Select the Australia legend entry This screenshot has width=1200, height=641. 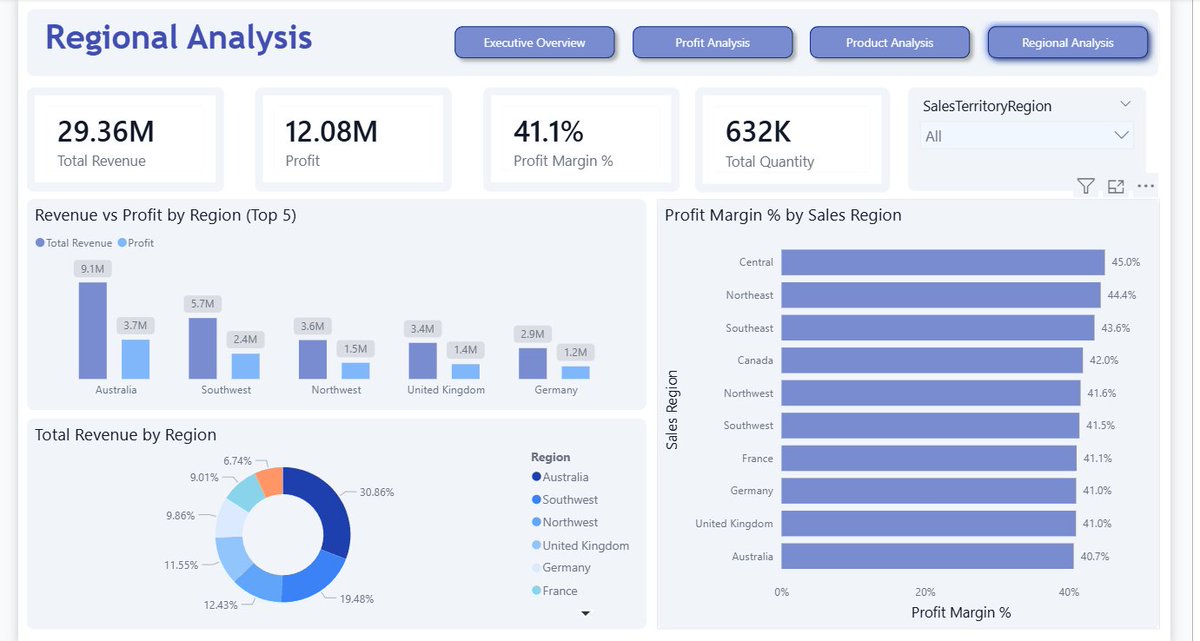click(x=560, y=477)
